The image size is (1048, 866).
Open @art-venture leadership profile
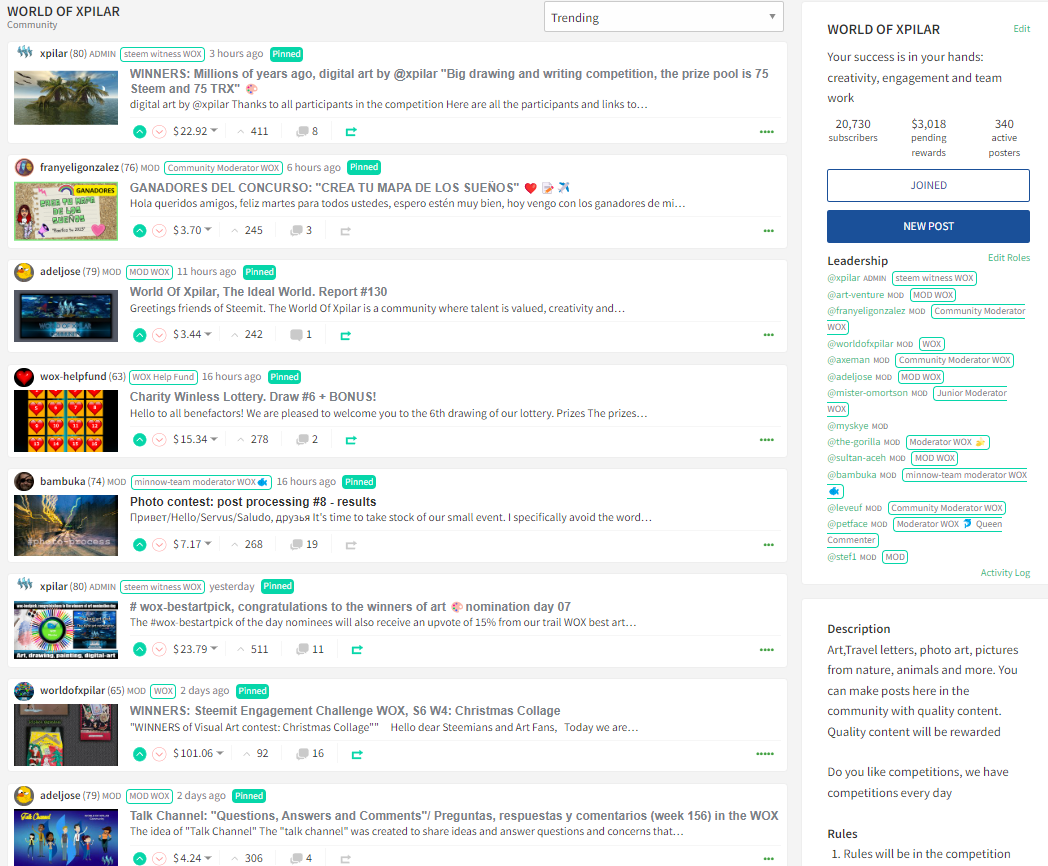click(856, 295)
